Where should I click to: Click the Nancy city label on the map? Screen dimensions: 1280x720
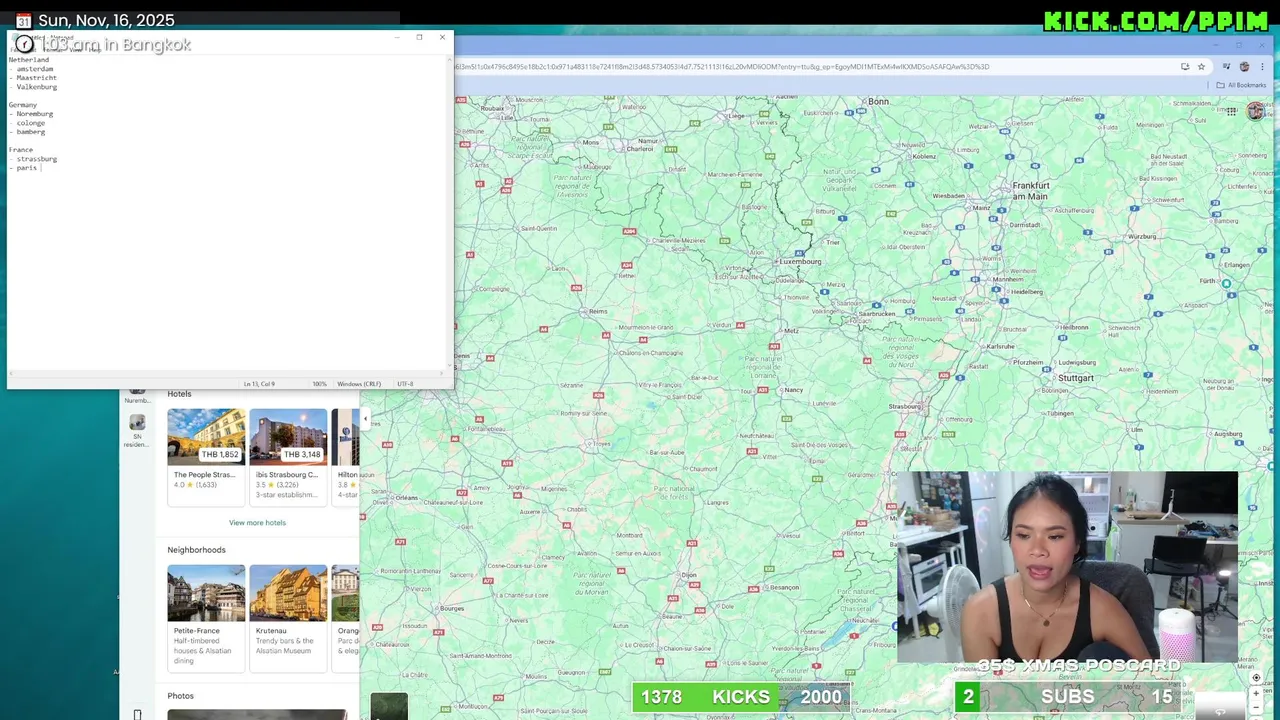click(795, 390)
